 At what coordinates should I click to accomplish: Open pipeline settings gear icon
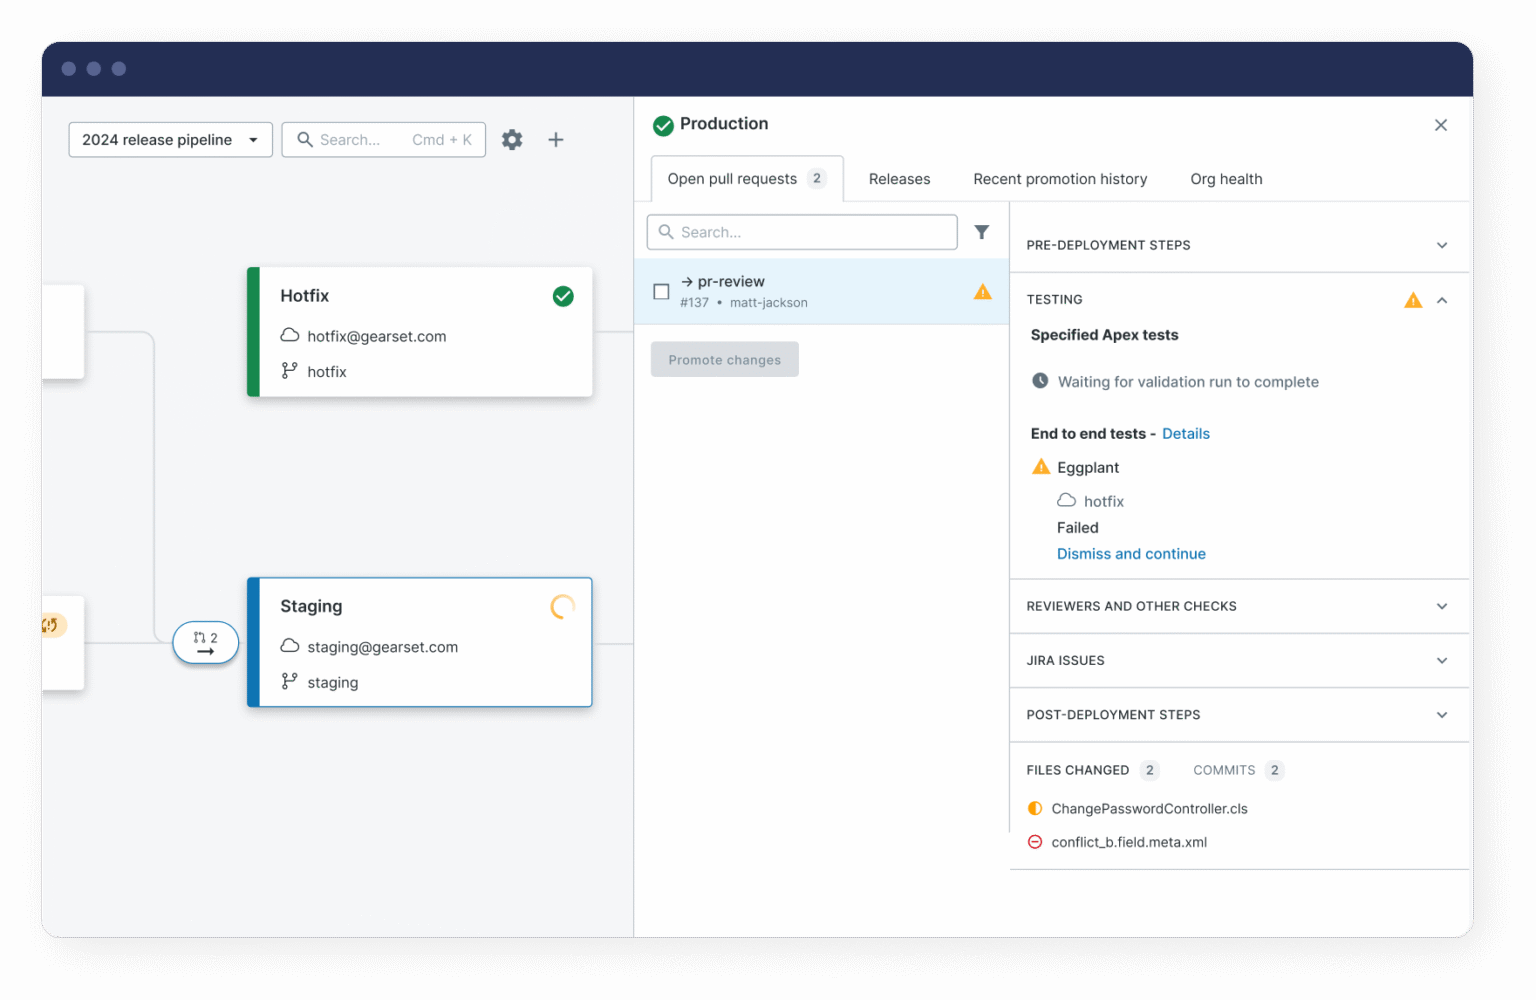point(512,140)
